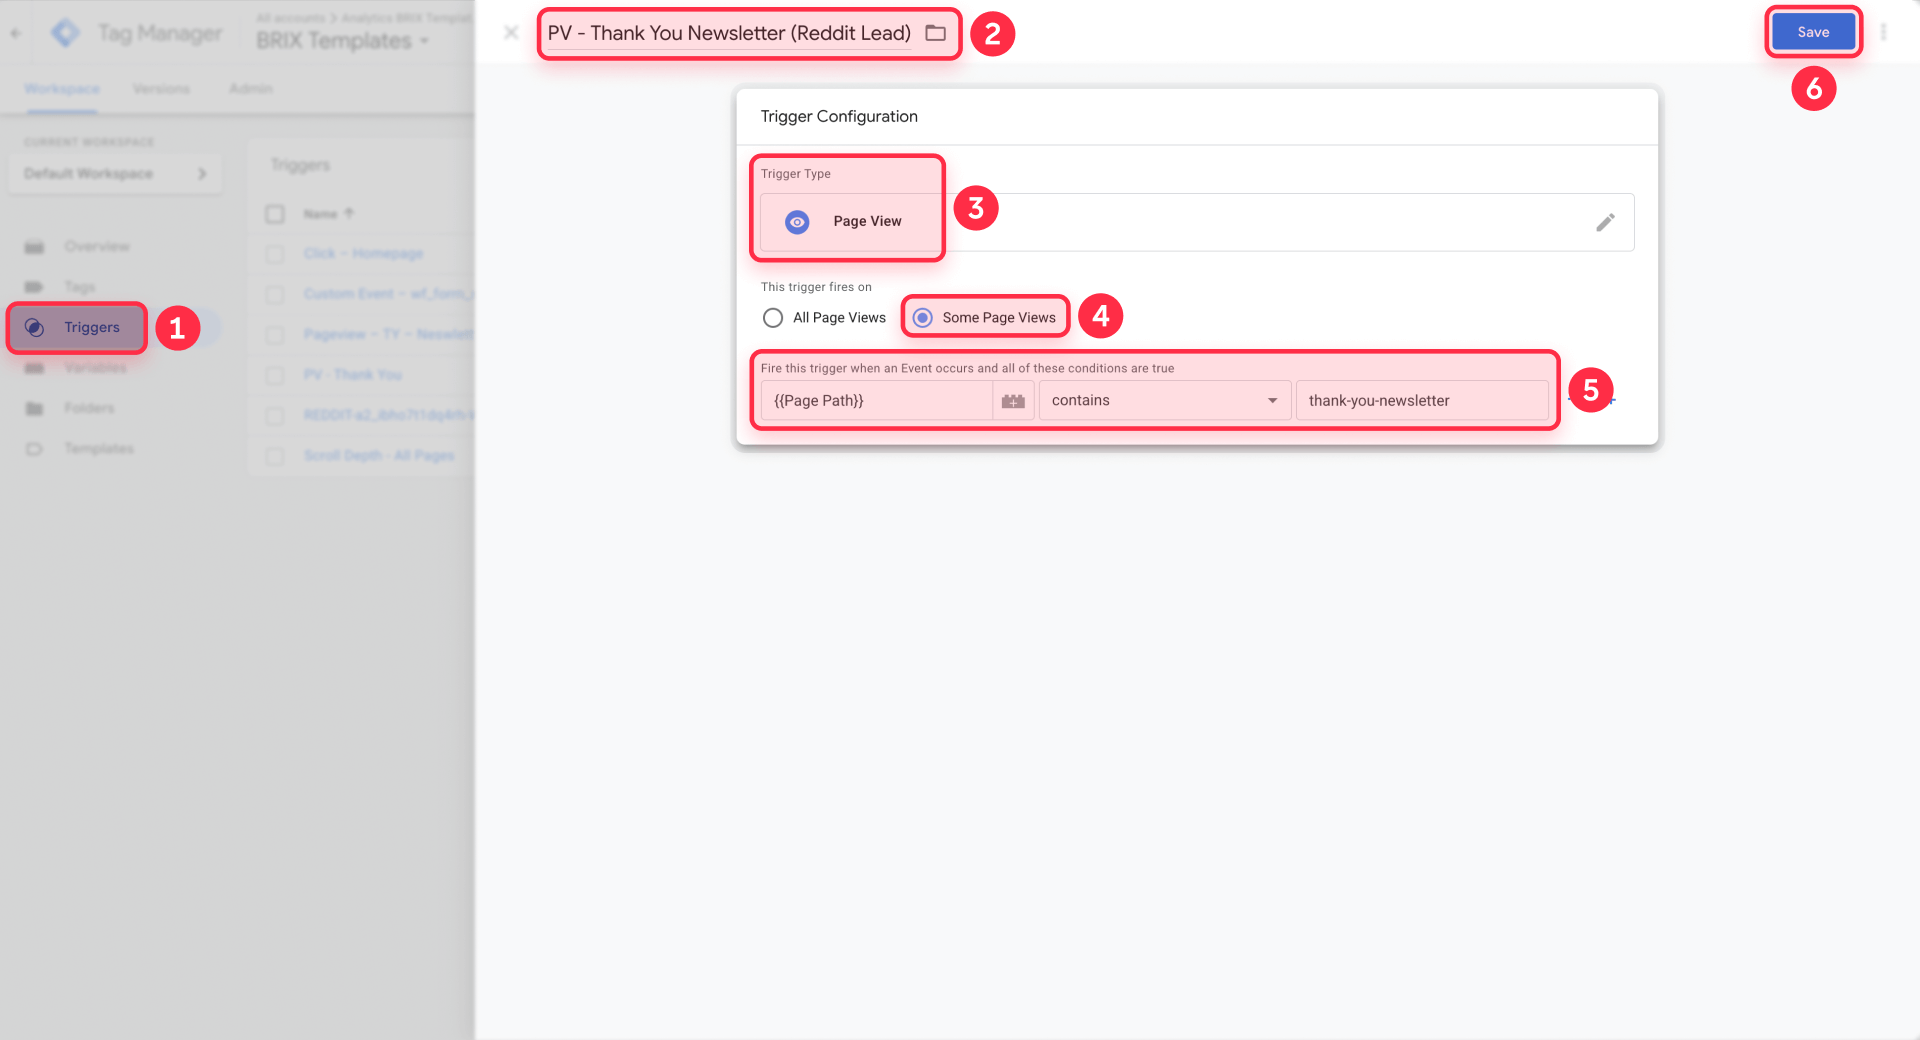Open Overview in the sidebar
The width and height of the screenshot is (1920, 1040).
(97, 246)
